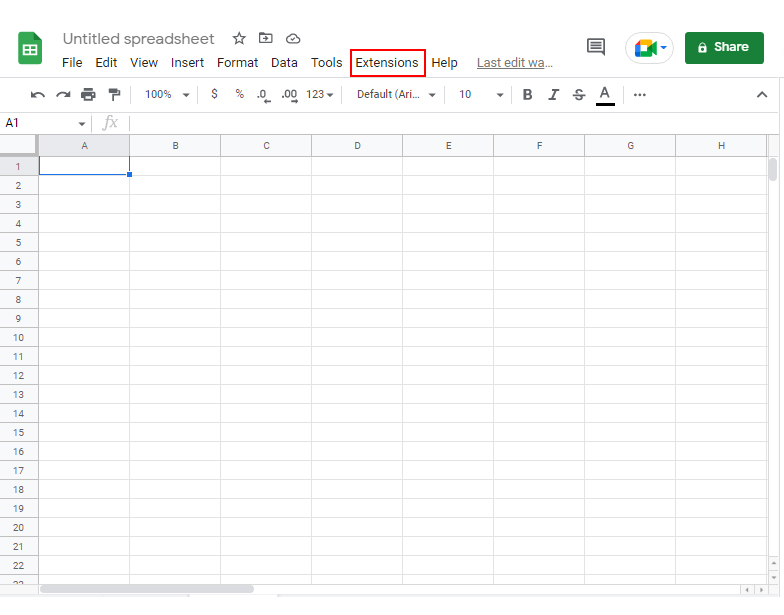784x615 pixels.
Task: Show more toolbar options
Action: [640, 94]
